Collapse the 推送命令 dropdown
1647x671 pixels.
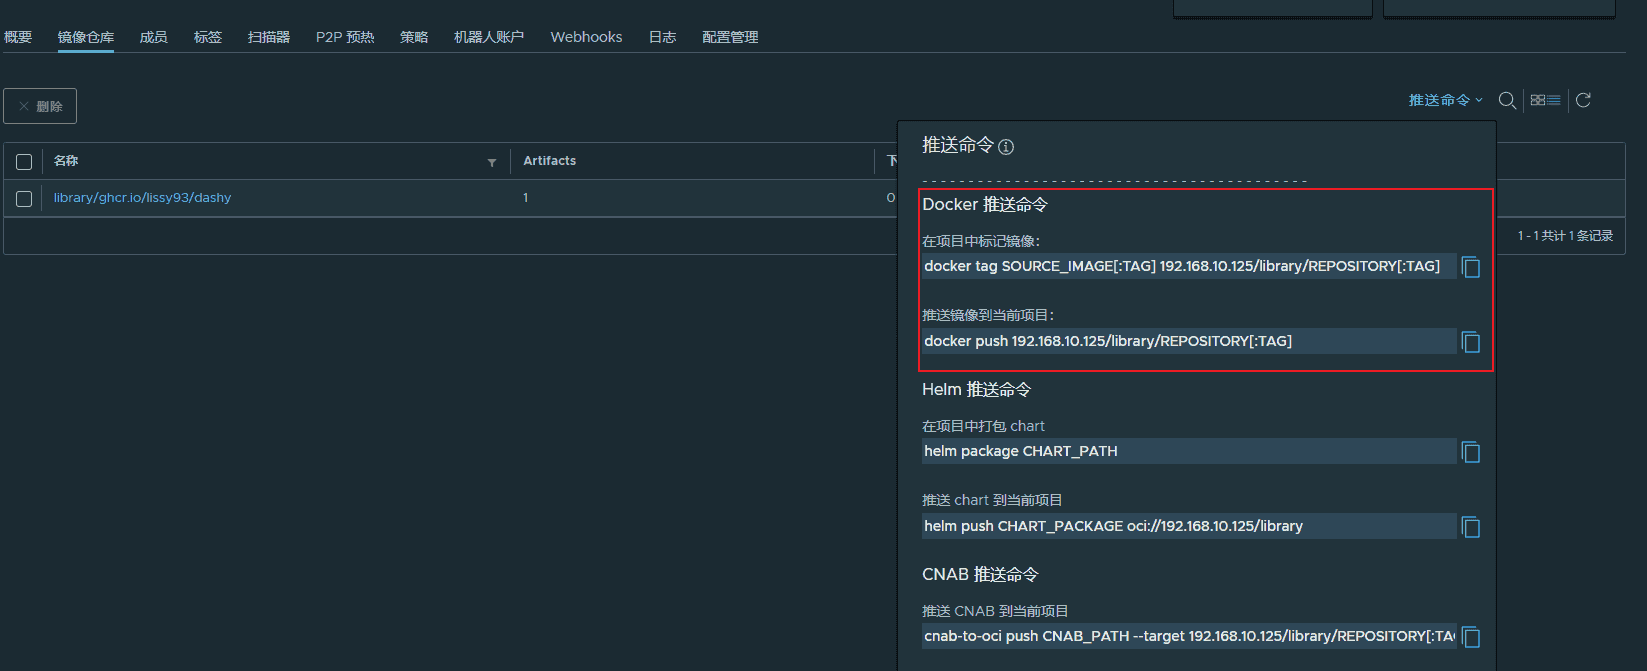click(x=1446, y=100)
